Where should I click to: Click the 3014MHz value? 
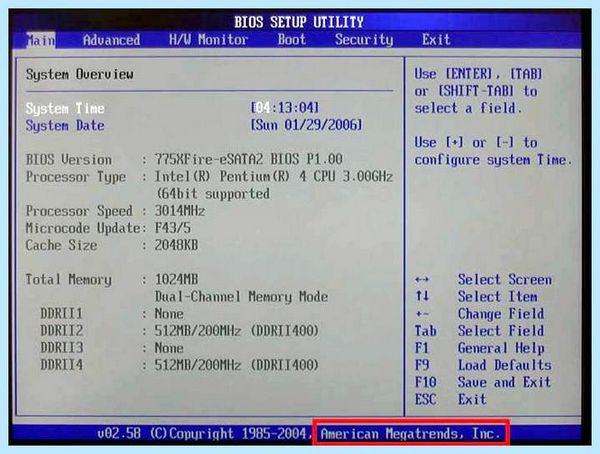click(180, 211)
